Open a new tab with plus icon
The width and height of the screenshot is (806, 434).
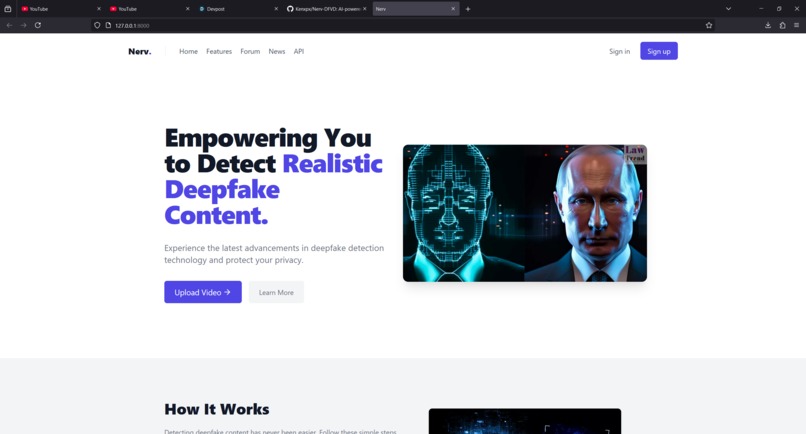[468, 9]
